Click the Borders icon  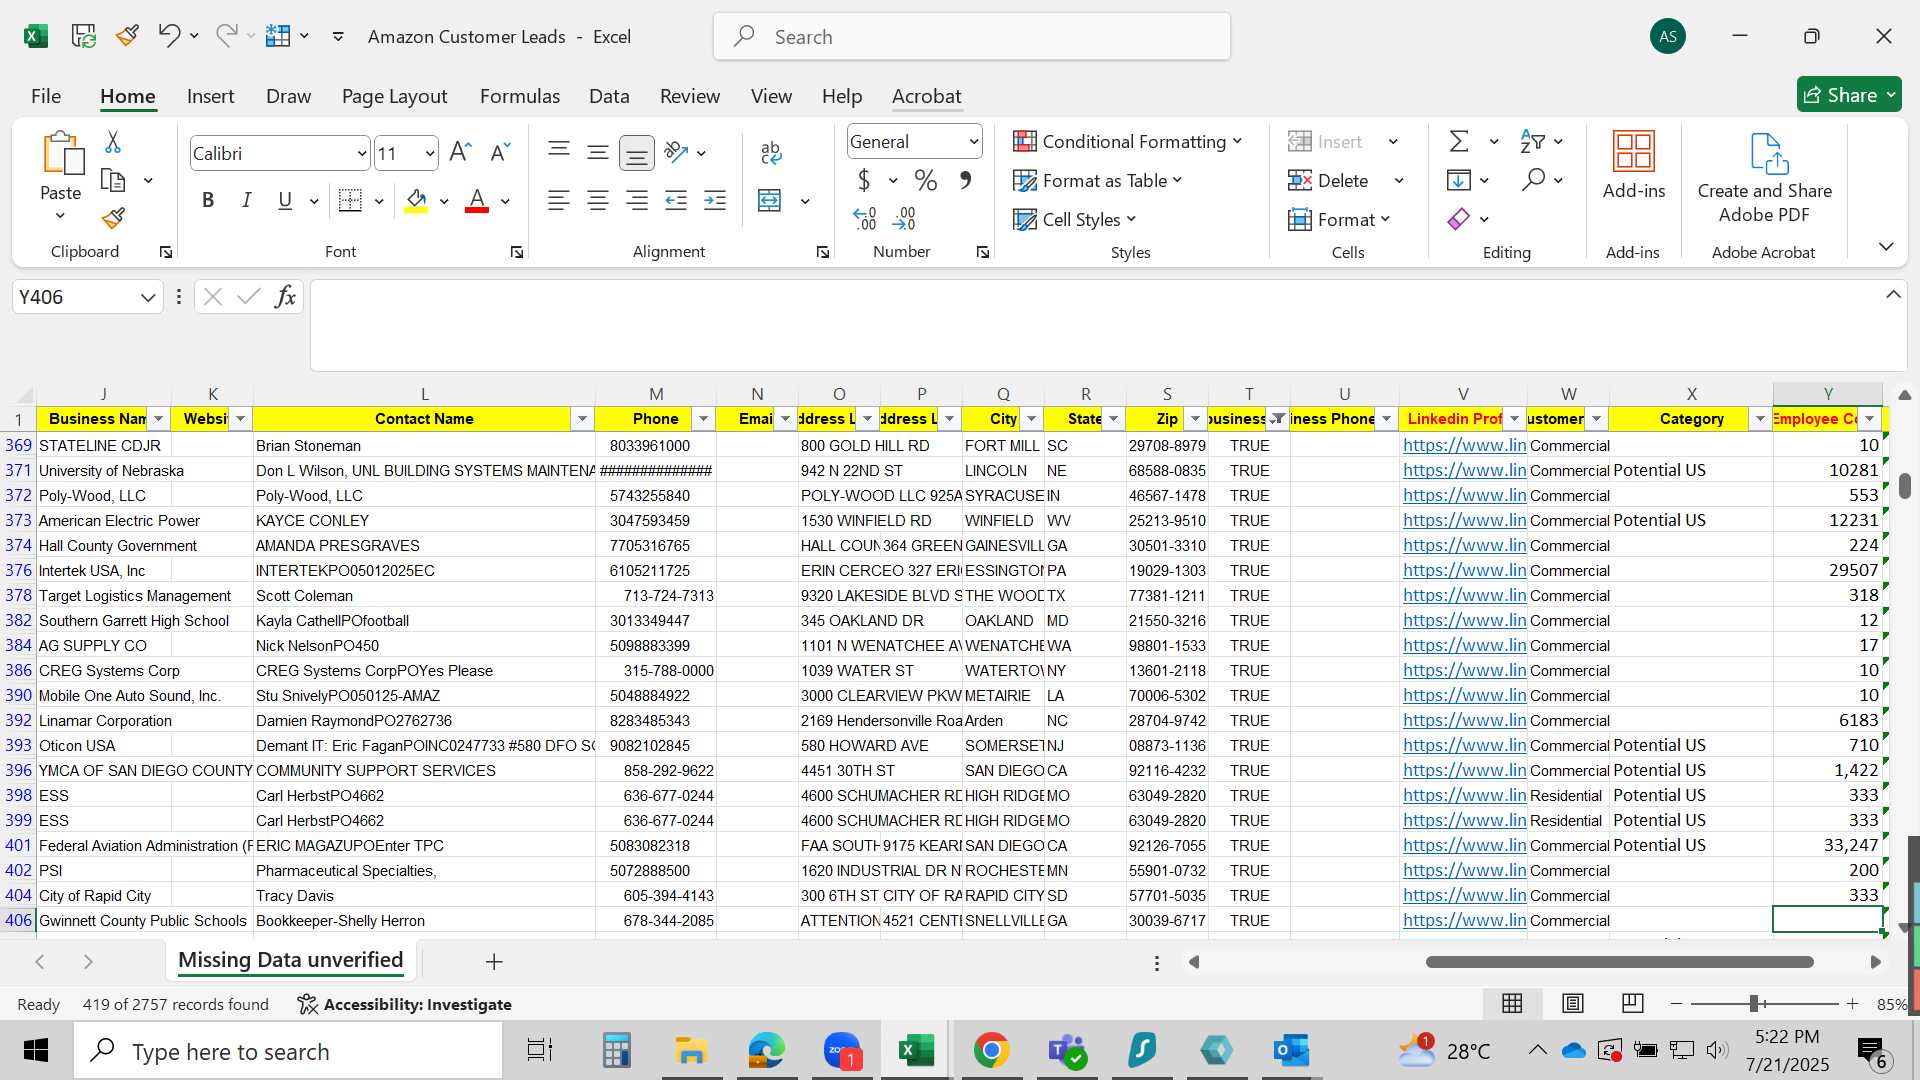point(350,200)
